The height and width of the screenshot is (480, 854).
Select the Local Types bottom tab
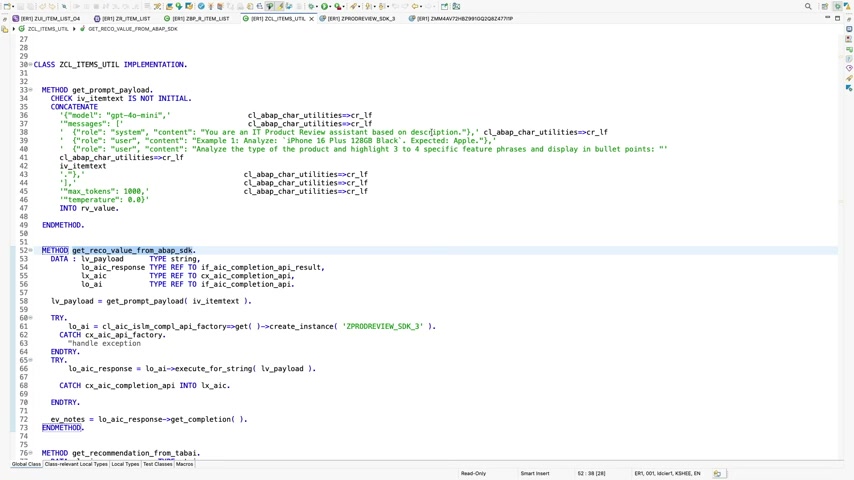click(x=125, y=464)
